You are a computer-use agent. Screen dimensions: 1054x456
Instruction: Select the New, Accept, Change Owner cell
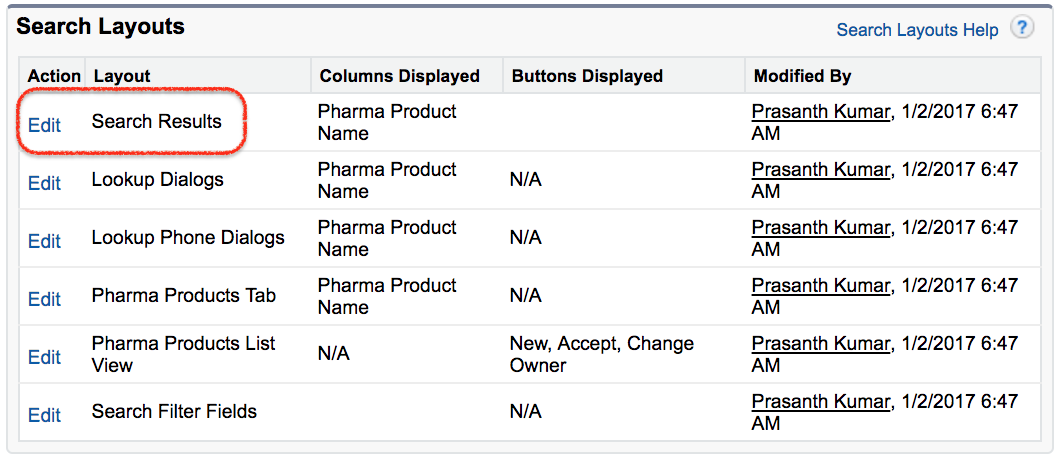coord(602,354)
